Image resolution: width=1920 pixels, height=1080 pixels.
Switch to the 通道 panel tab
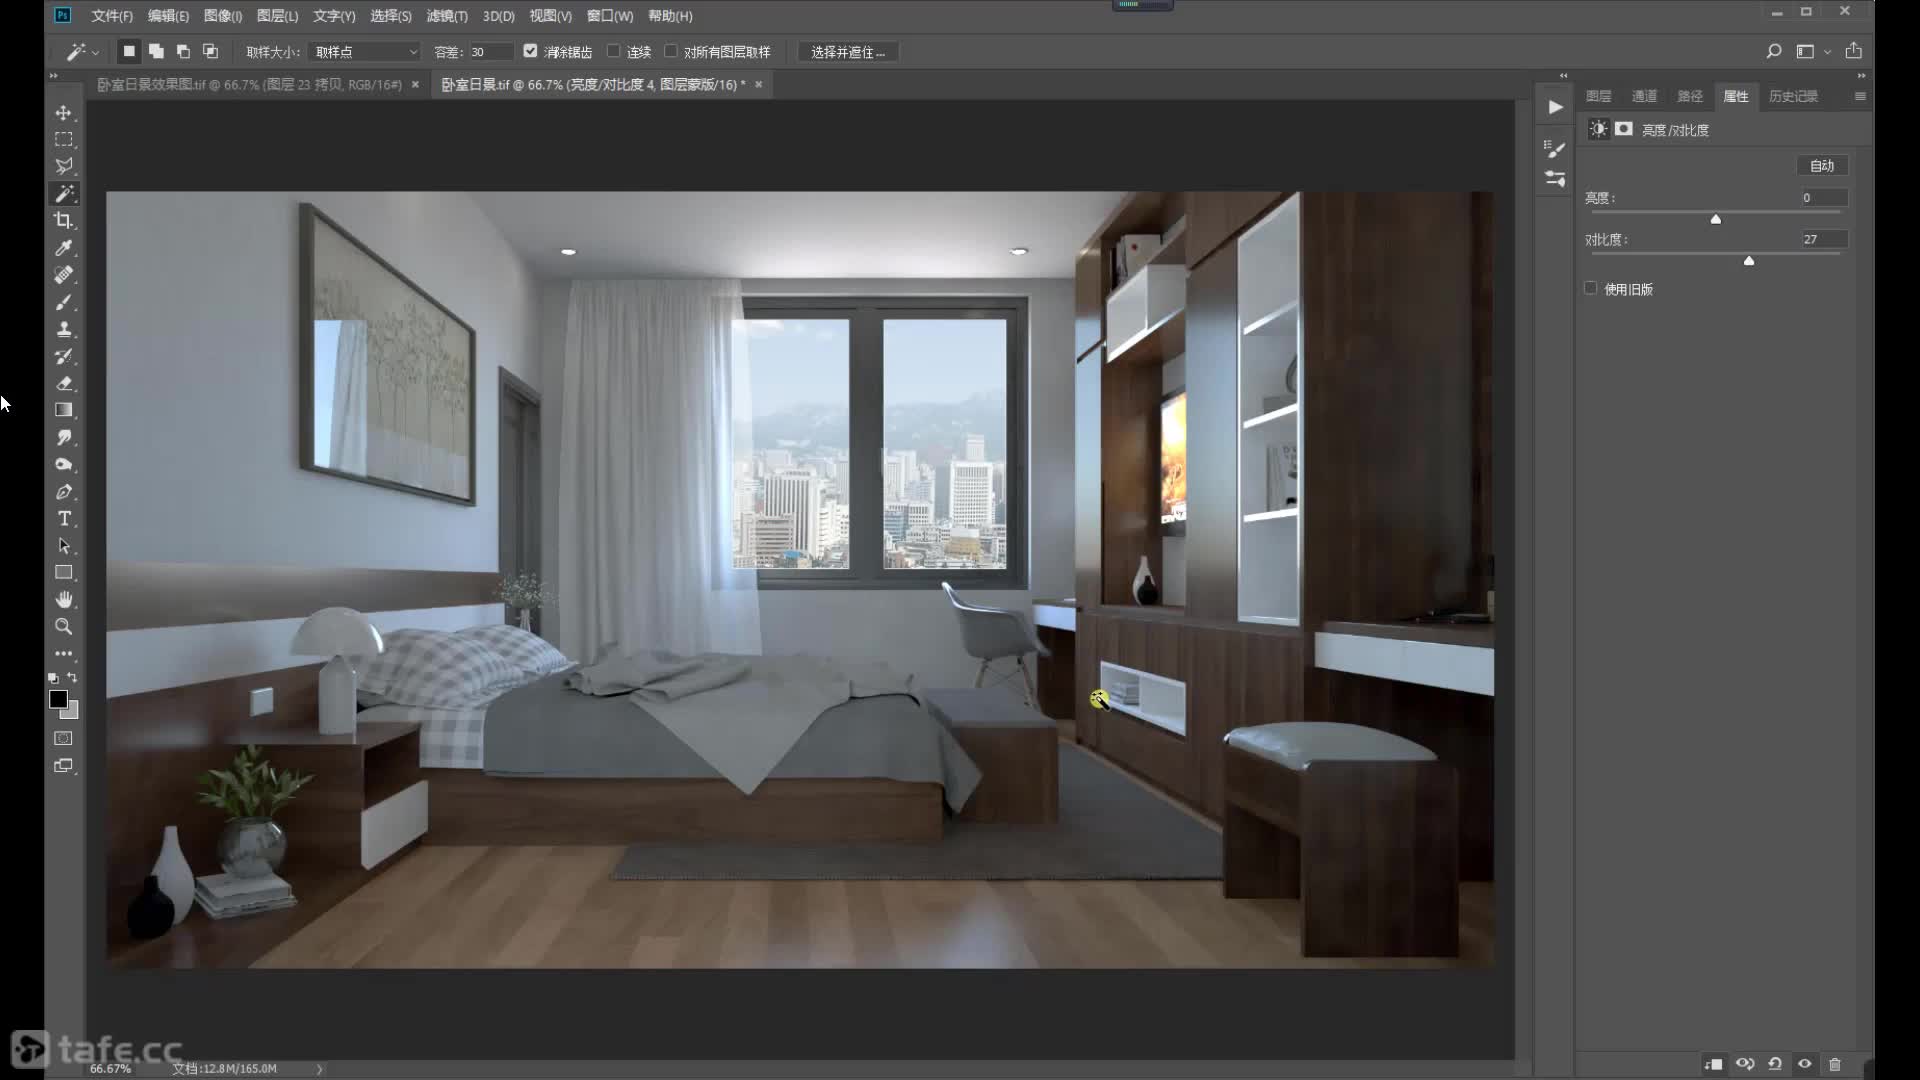click(x=1644, y=96)
